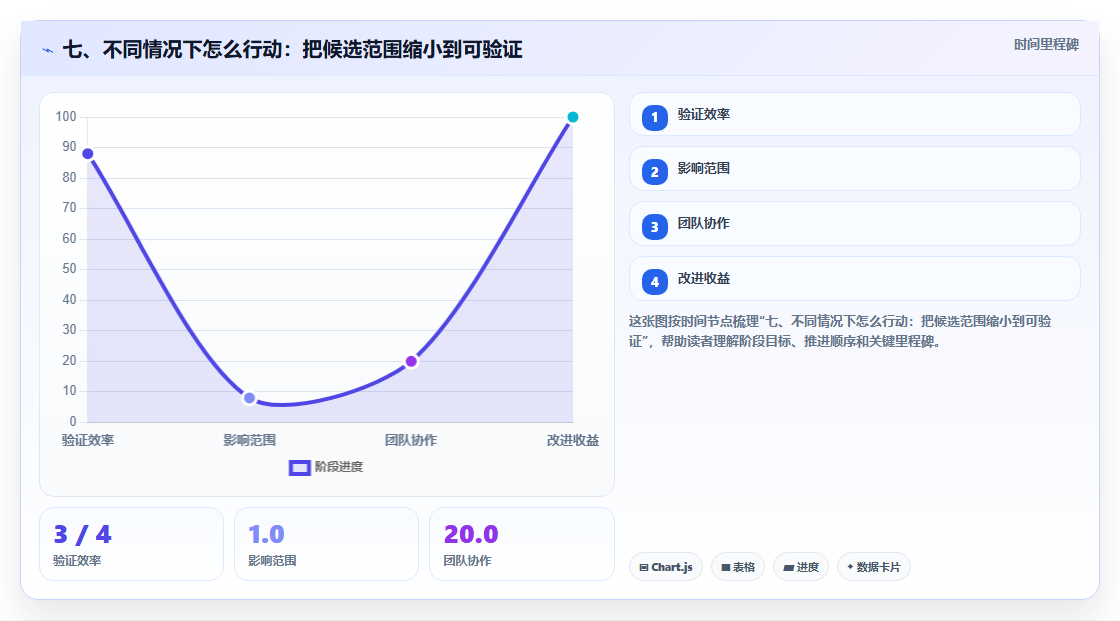Click the x-axis label 验证效率
Image resolution: width=1120 pixels, height=621 pixels.
click(x=88, y=440)
